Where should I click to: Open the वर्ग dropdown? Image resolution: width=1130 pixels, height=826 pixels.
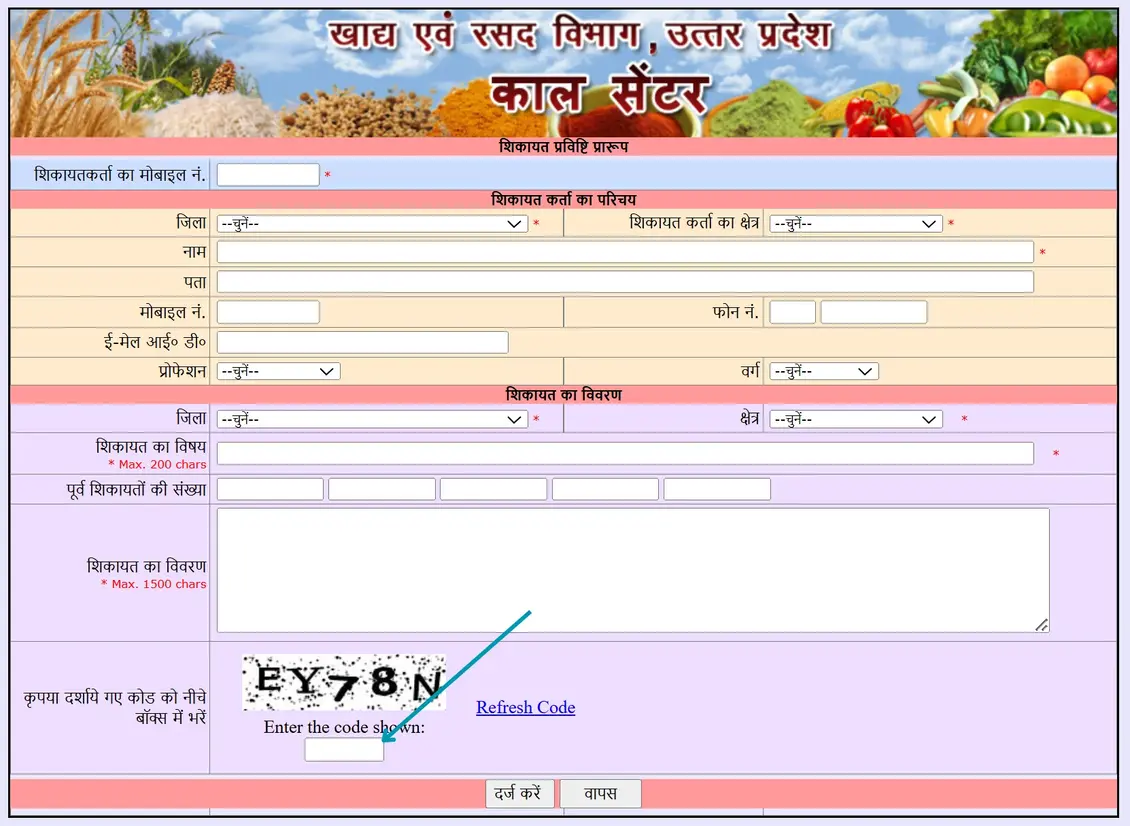point(822,370)
